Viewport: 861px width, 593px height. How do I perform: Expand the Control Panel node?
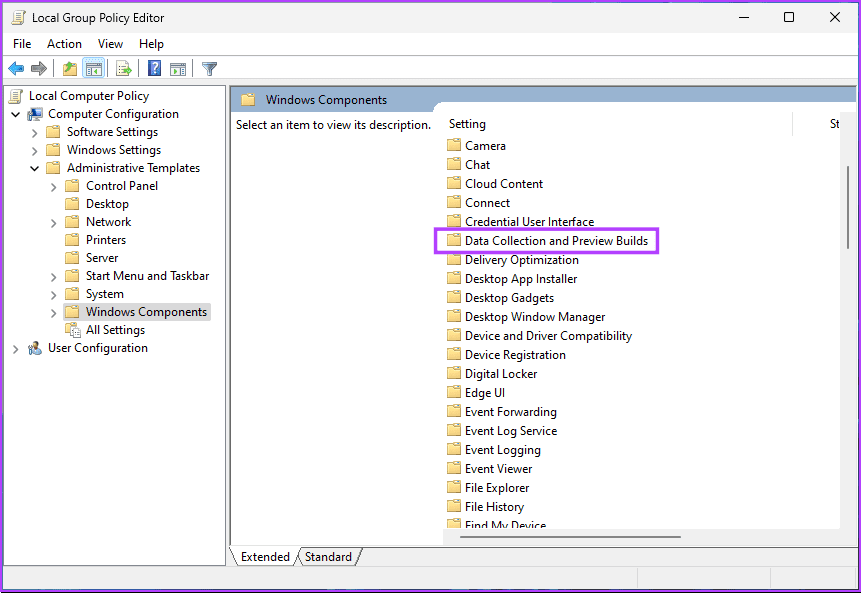click(53, 187)
